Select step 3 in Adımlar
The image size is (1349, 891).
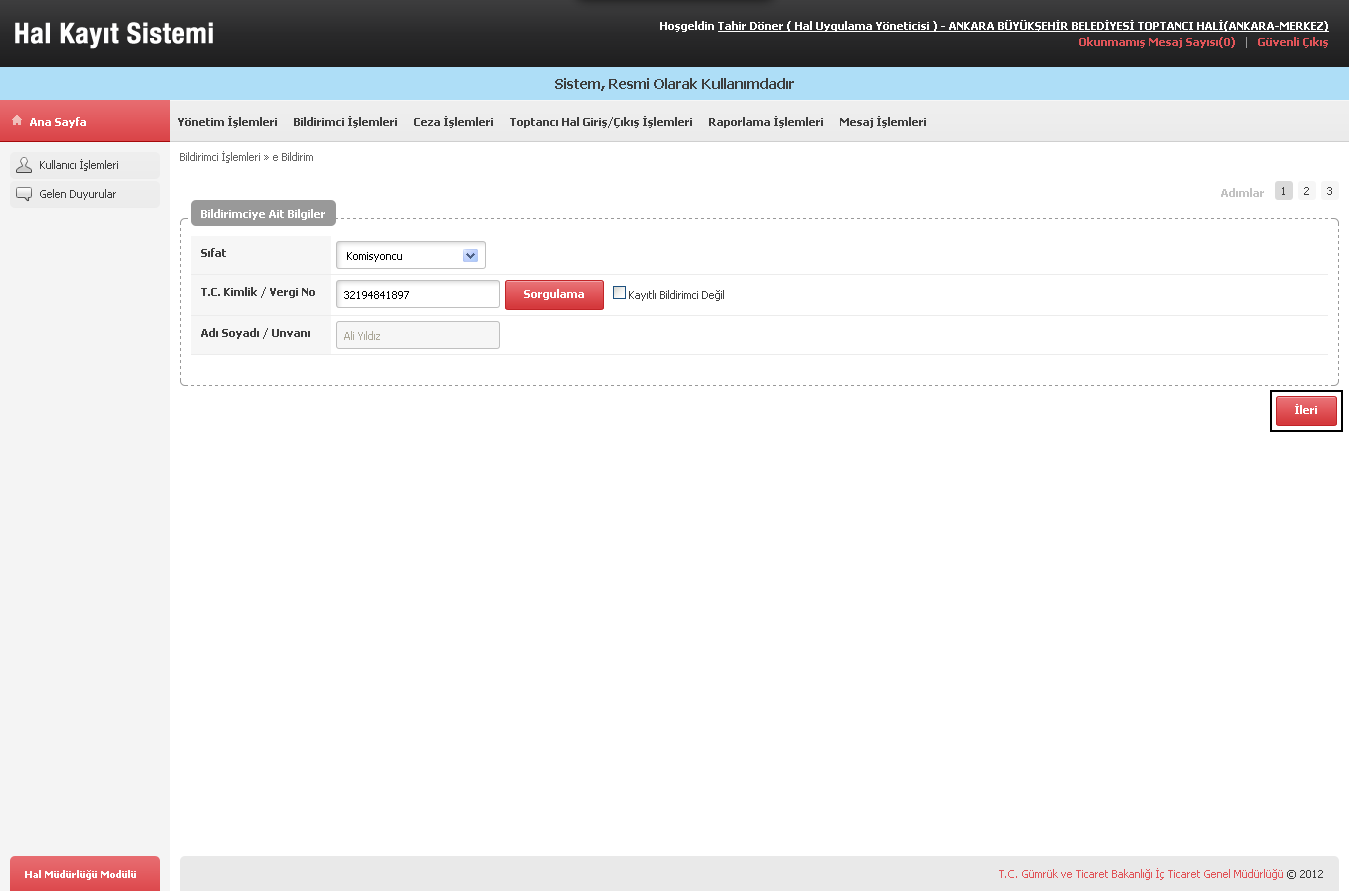1329,191
